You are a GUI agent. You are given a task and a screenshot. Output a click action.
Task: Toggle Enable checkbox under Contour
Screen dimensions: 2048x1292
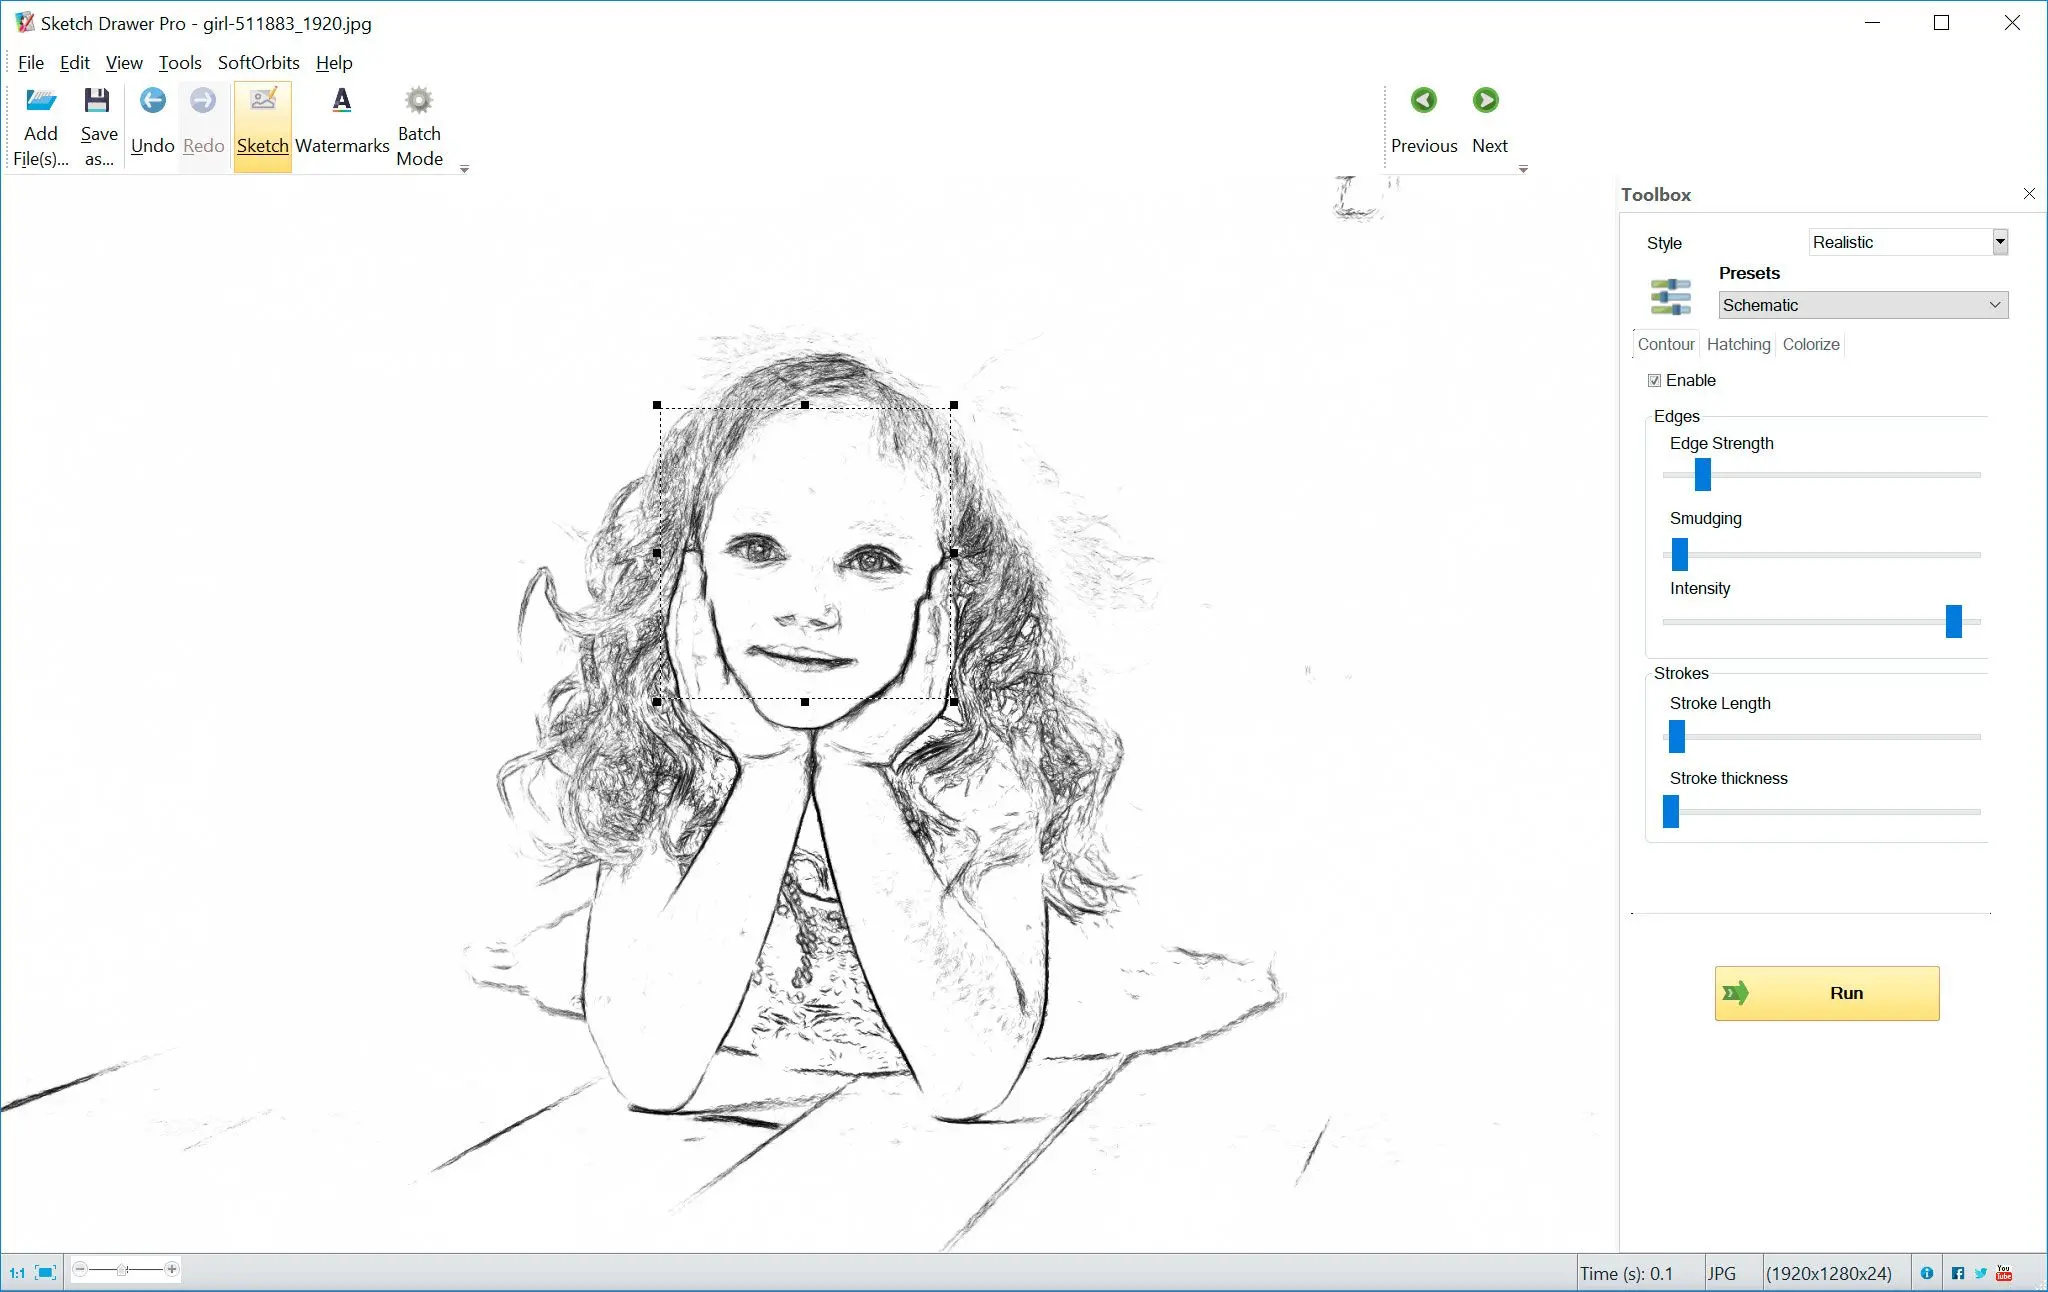click(1654, 380)
